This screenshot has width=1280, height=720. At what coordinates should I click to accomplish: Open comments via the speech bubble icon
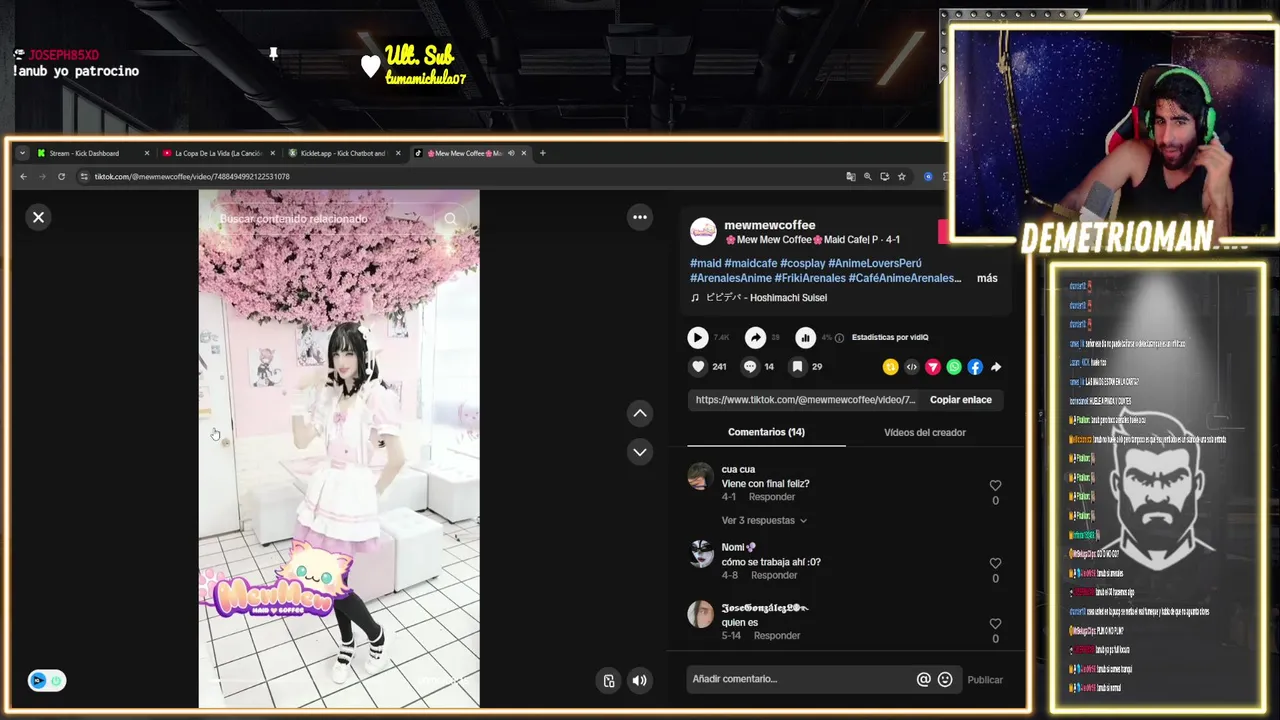(x=750, y=367)
